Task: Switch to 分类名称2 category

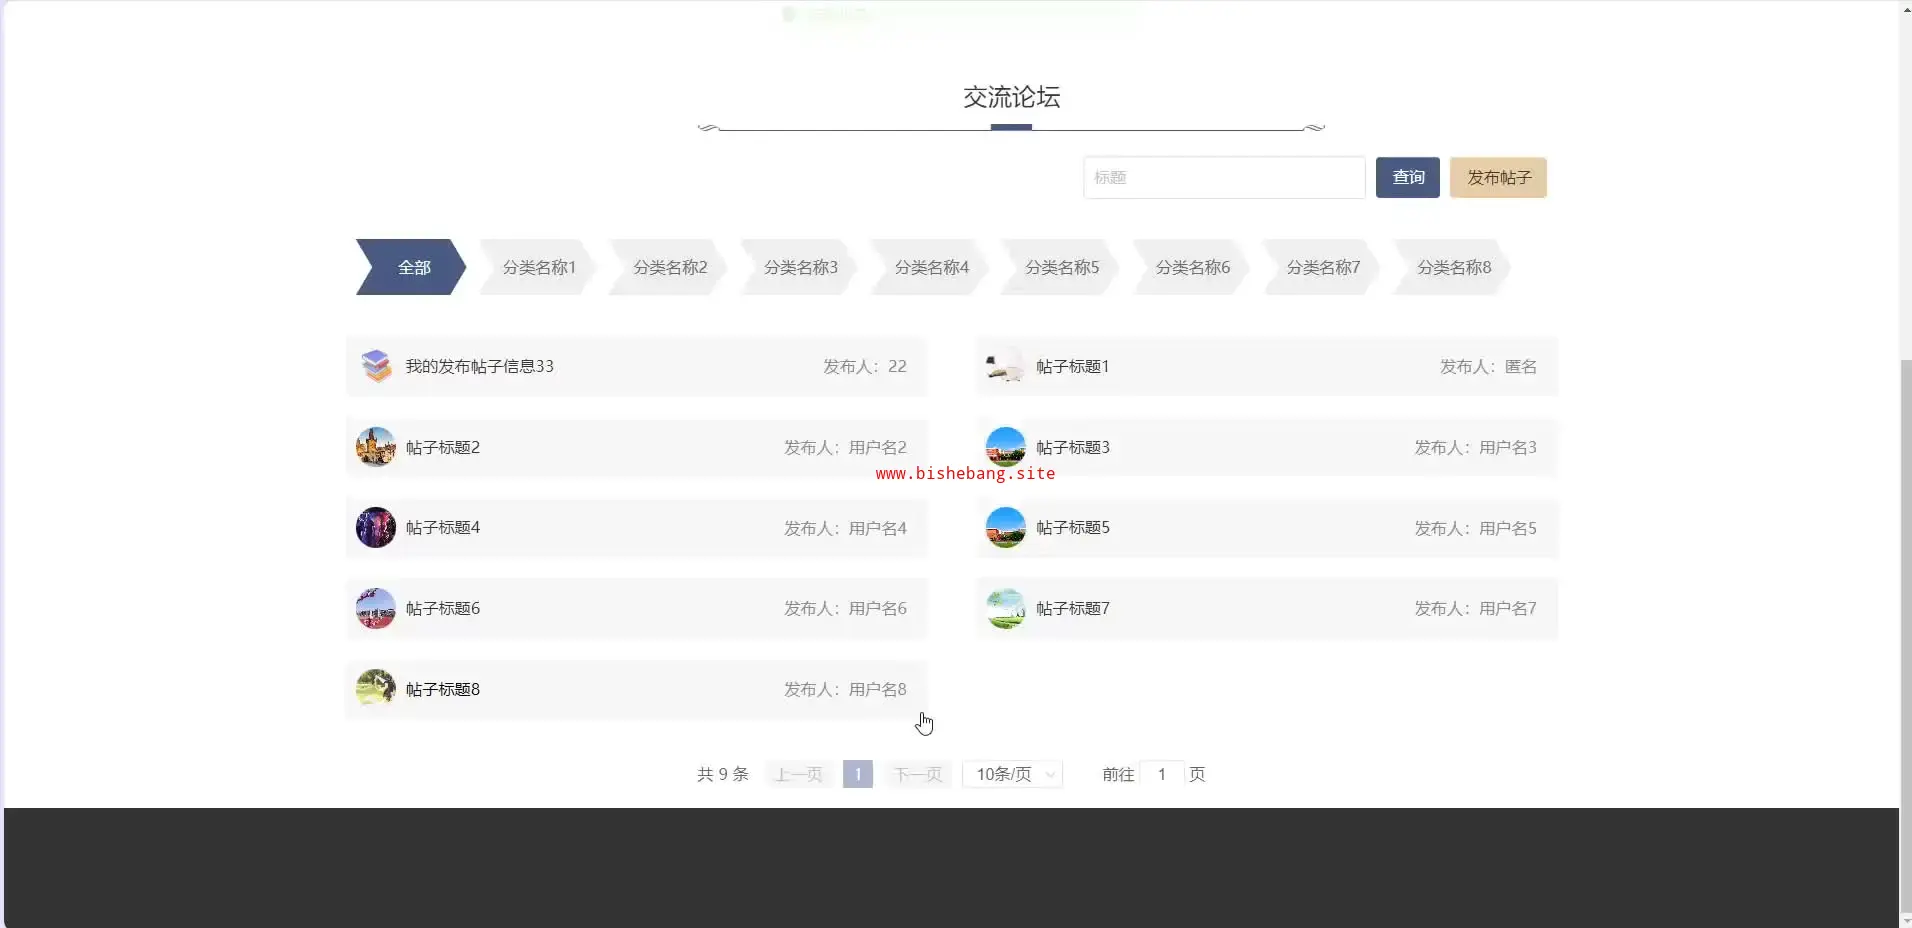Action: click(670, 267)
